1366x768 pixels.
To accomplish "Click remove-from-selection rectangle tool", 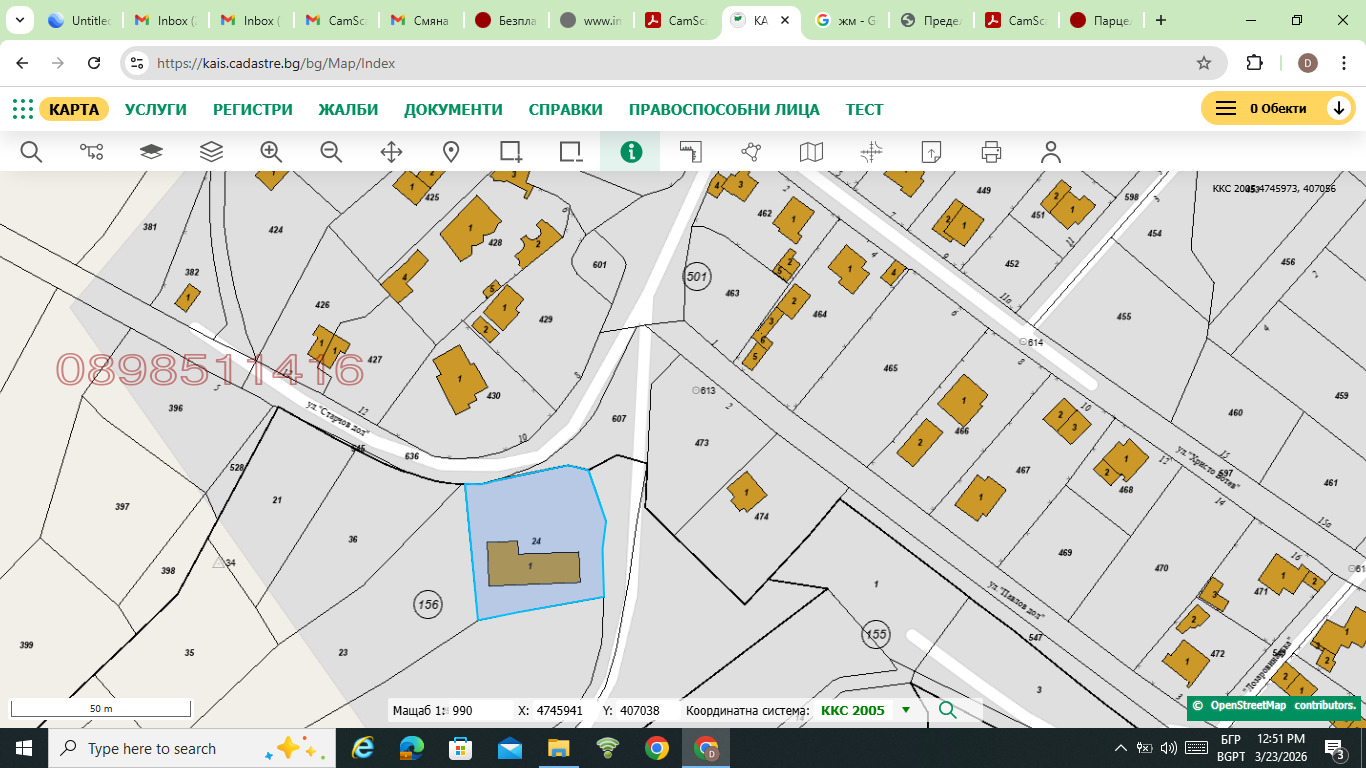I will tap(571, 152).
